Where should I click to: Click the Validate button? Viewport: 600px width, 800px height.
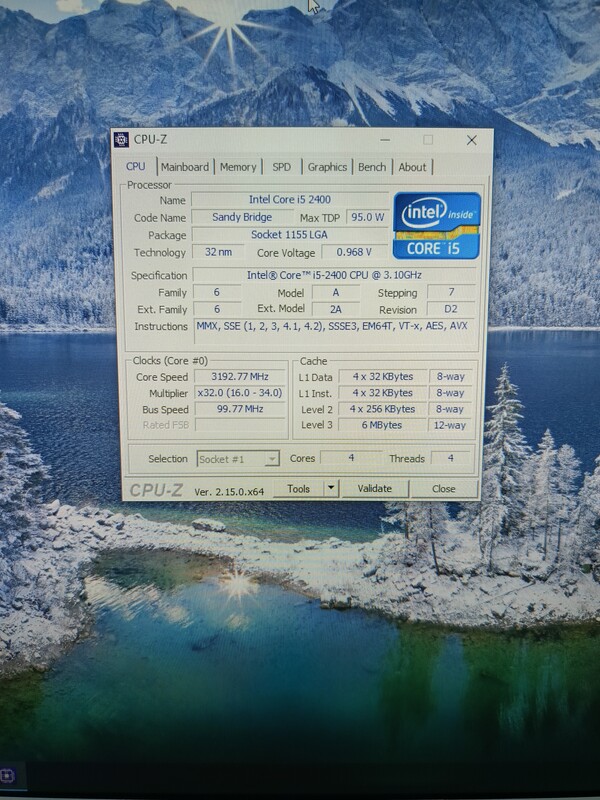click(374, 488)
